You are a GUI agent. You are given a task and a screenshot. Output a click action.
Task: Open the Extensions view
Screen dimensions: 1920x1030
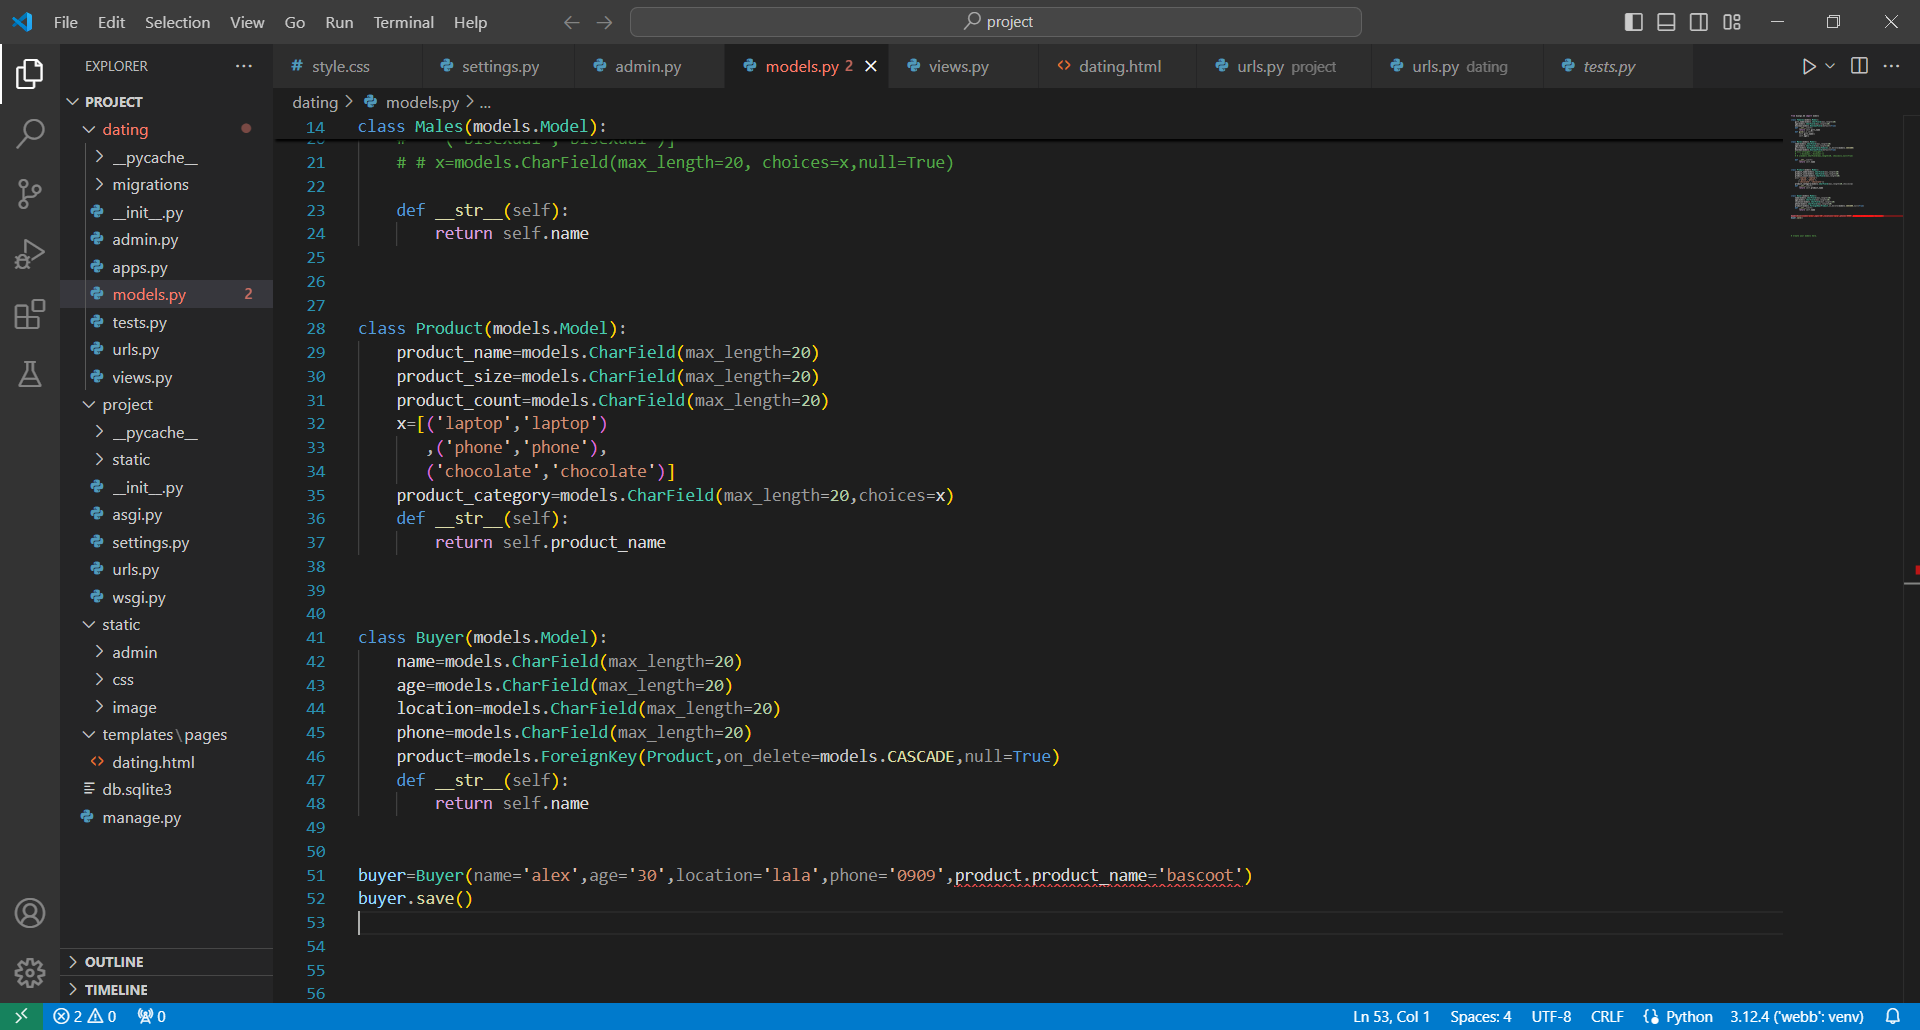click(x=30, y=314)
